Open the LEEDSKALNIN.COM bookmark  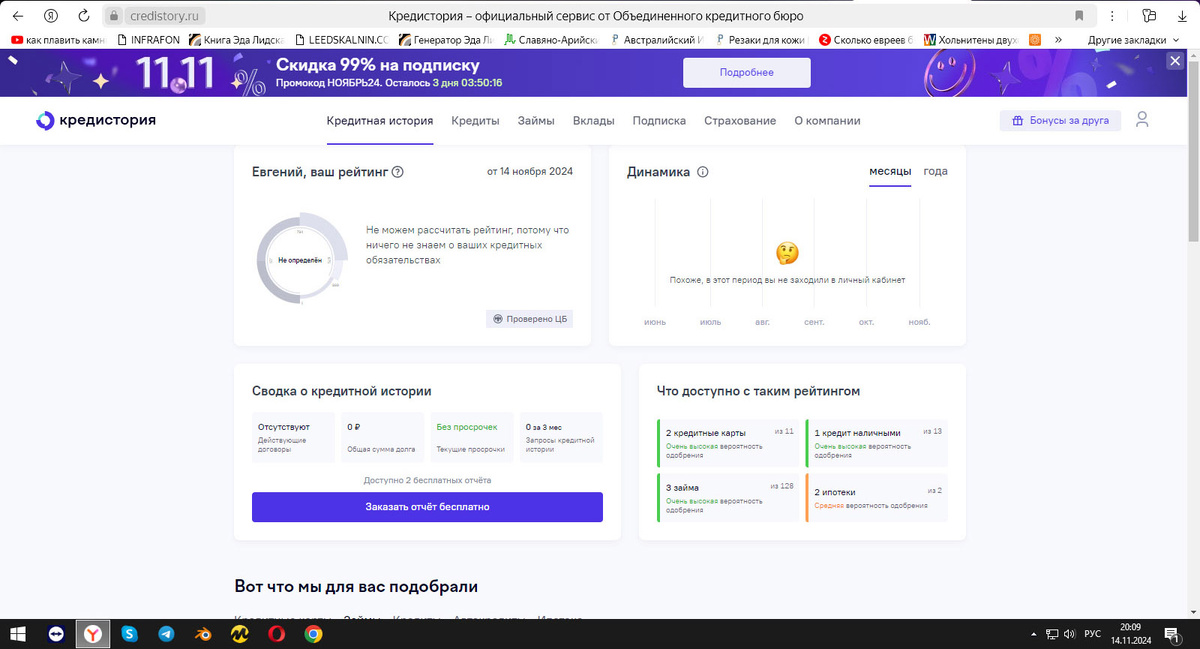(x=342, y=40)
